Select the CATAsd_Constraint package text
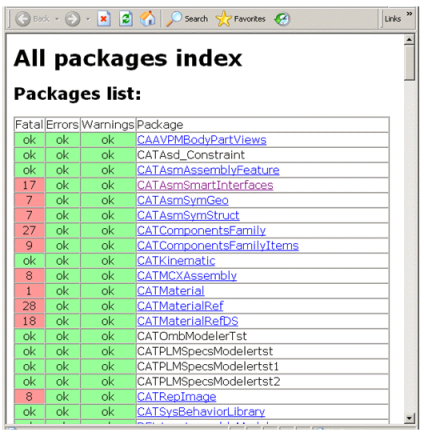 coord(191,155)
